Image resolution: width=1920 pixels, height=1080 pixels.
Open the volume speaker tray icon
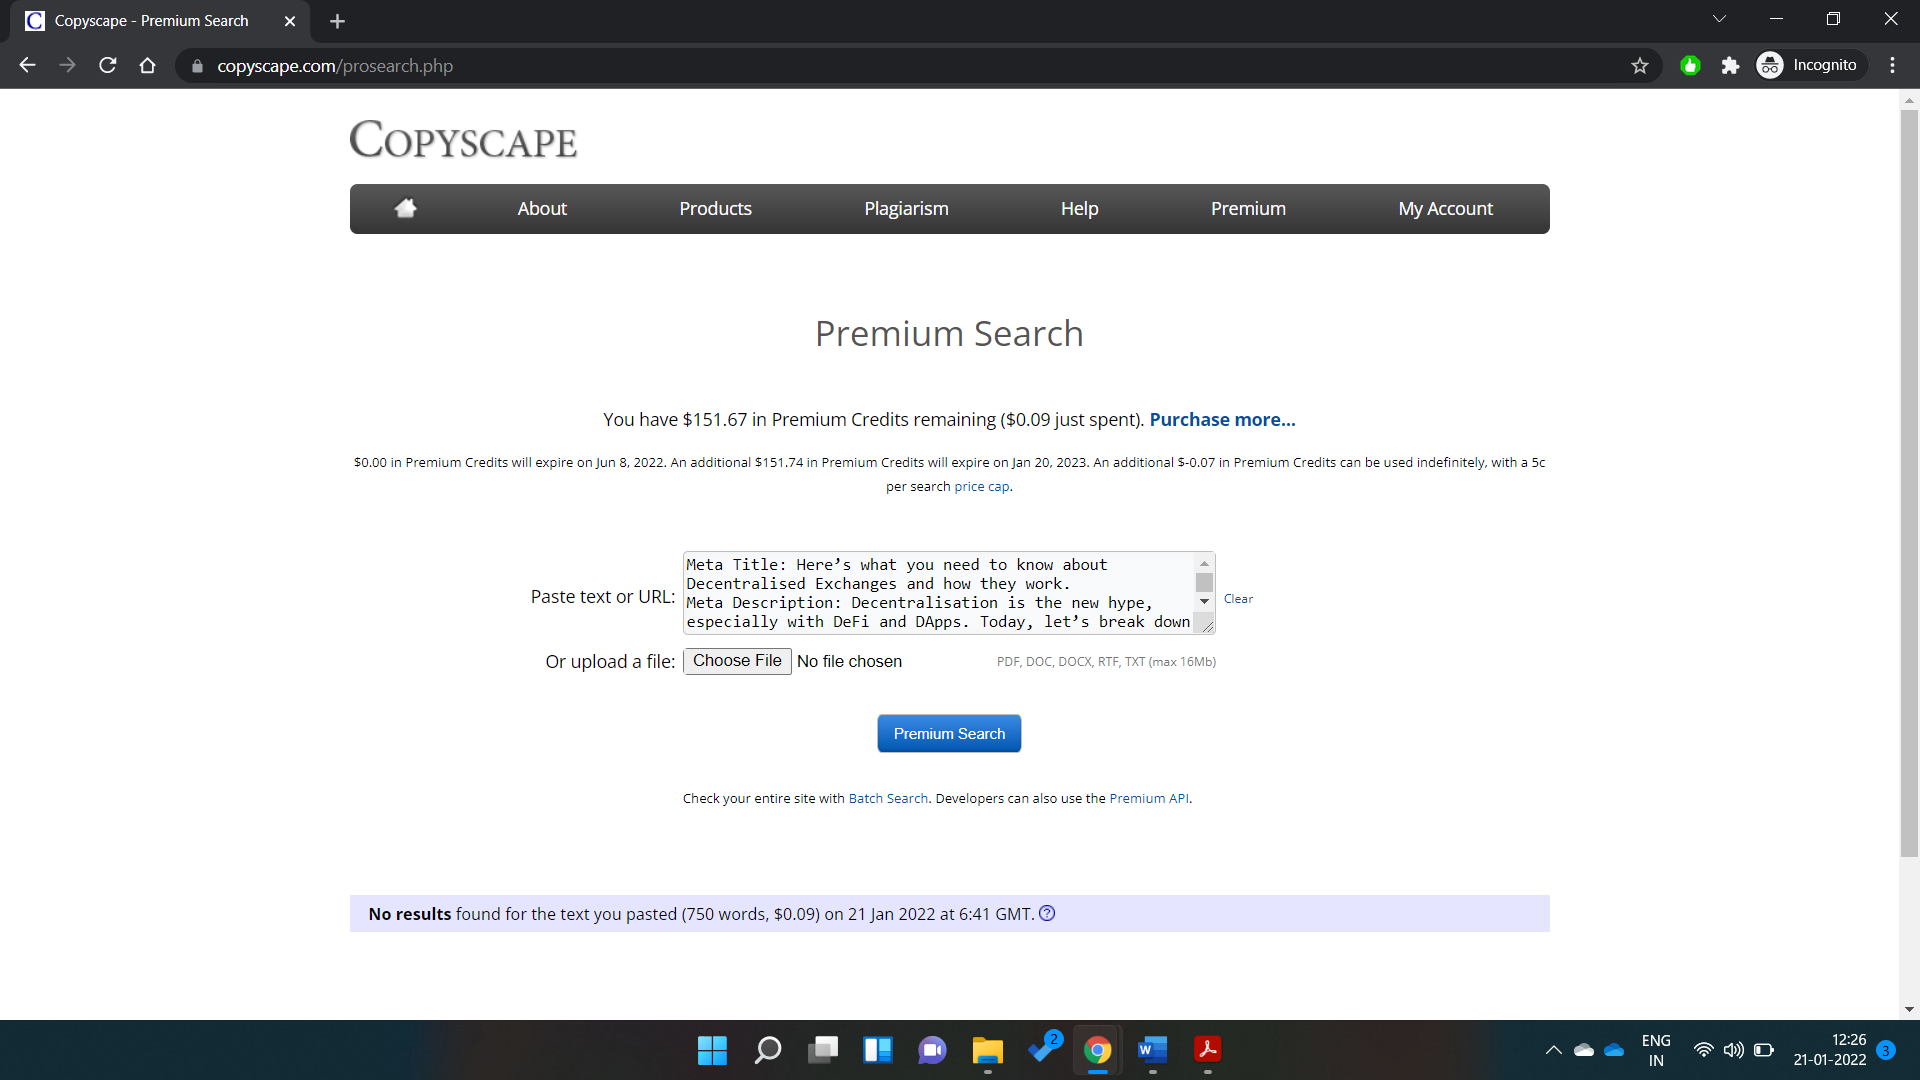[1734, 1050]
